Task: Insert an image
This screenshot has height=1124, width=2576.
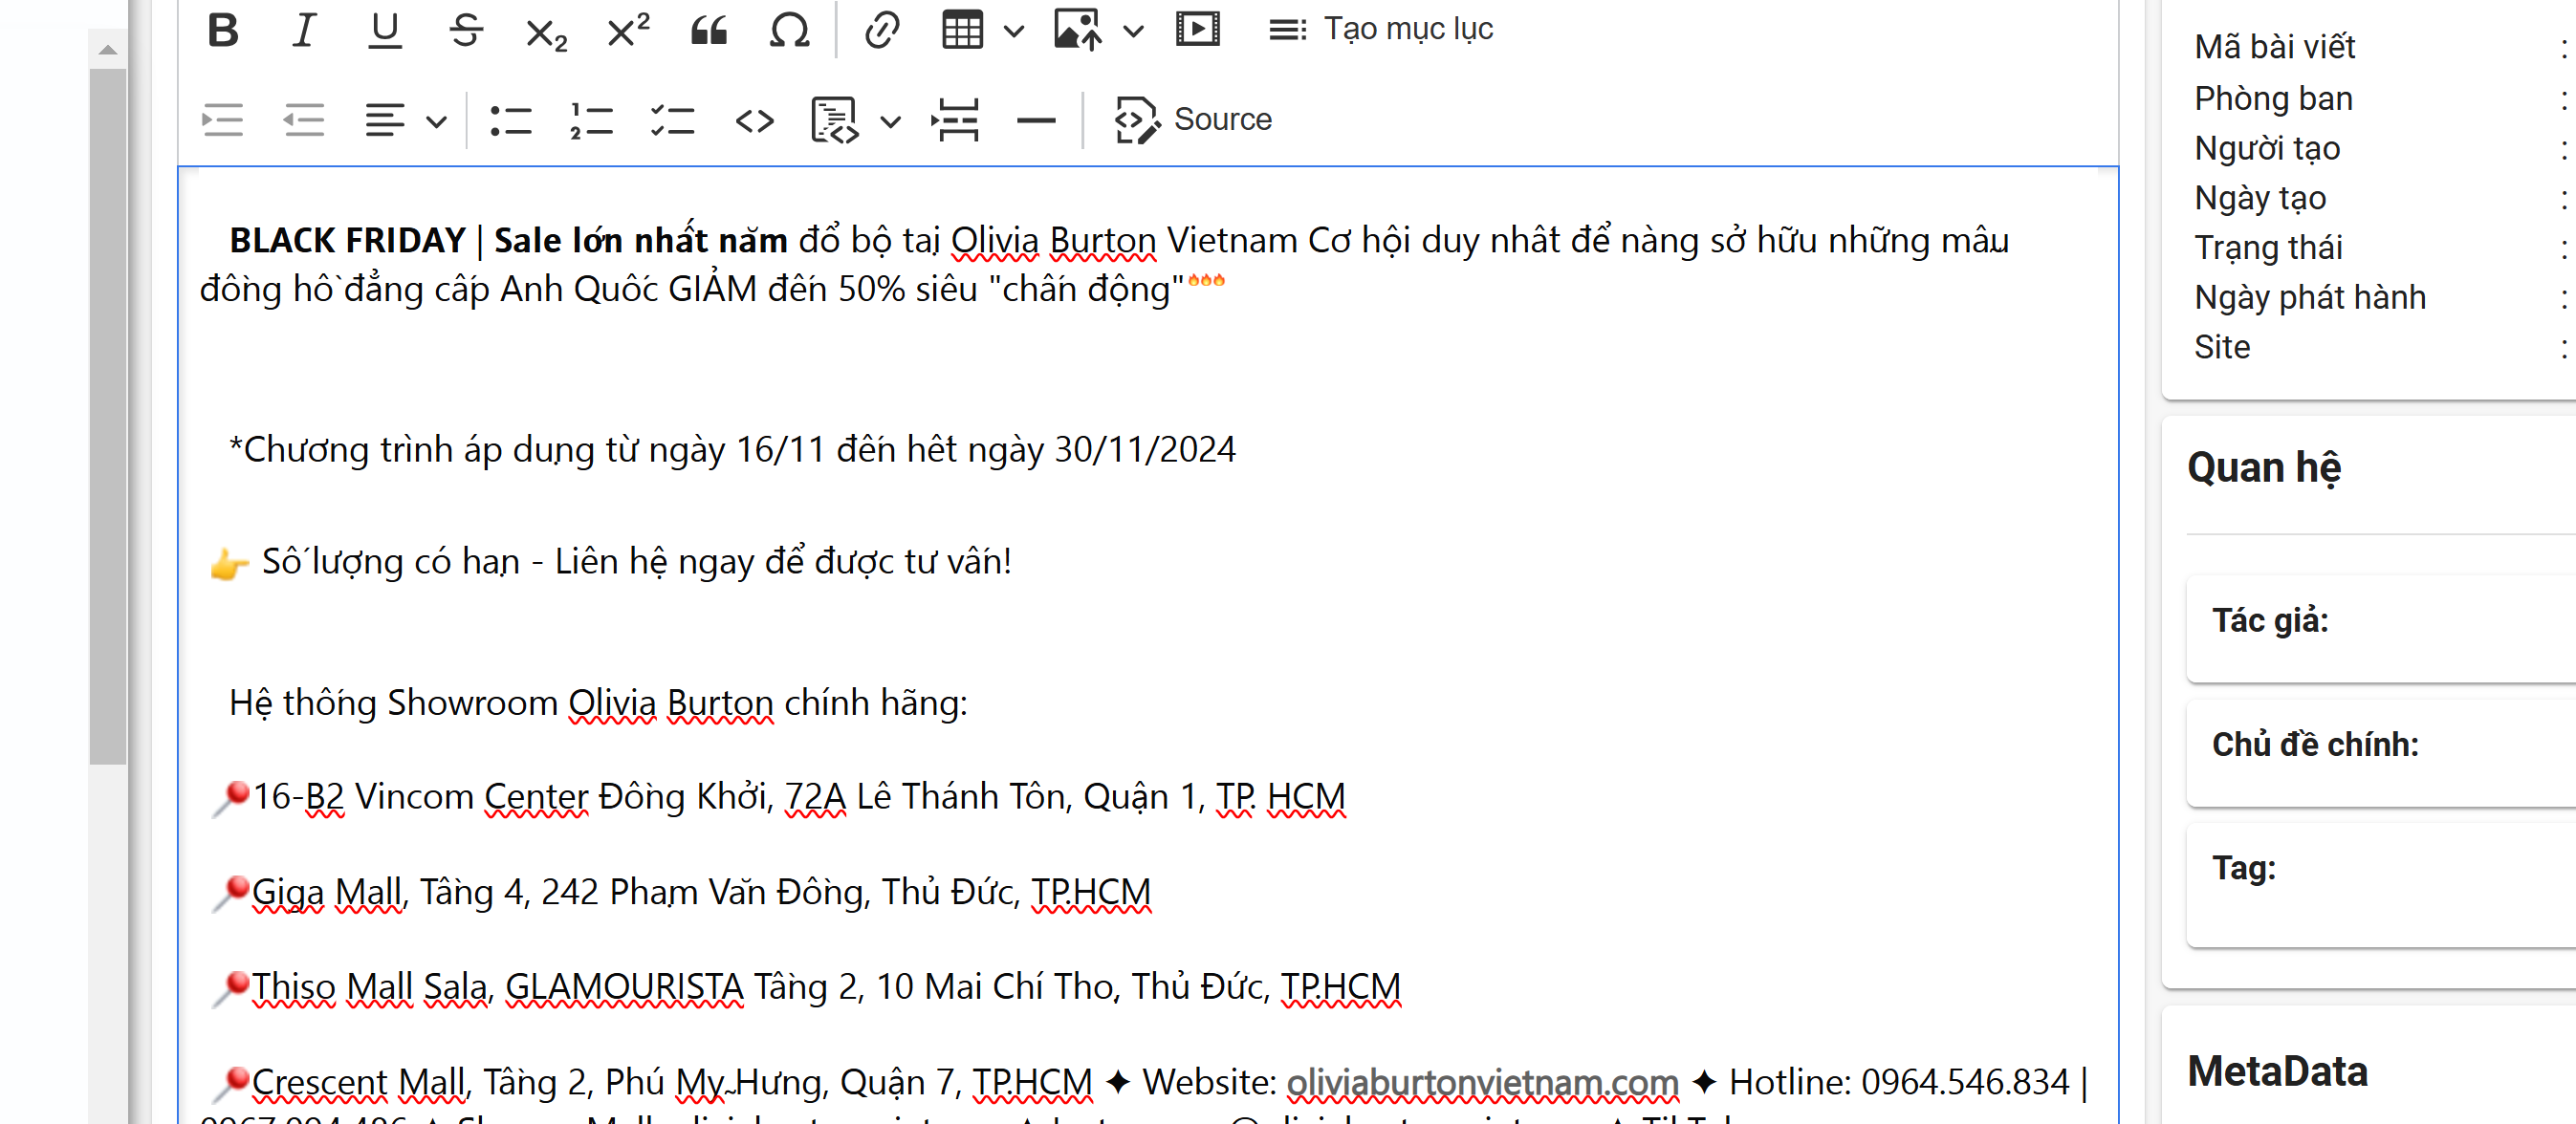Action: point(1078,30)
